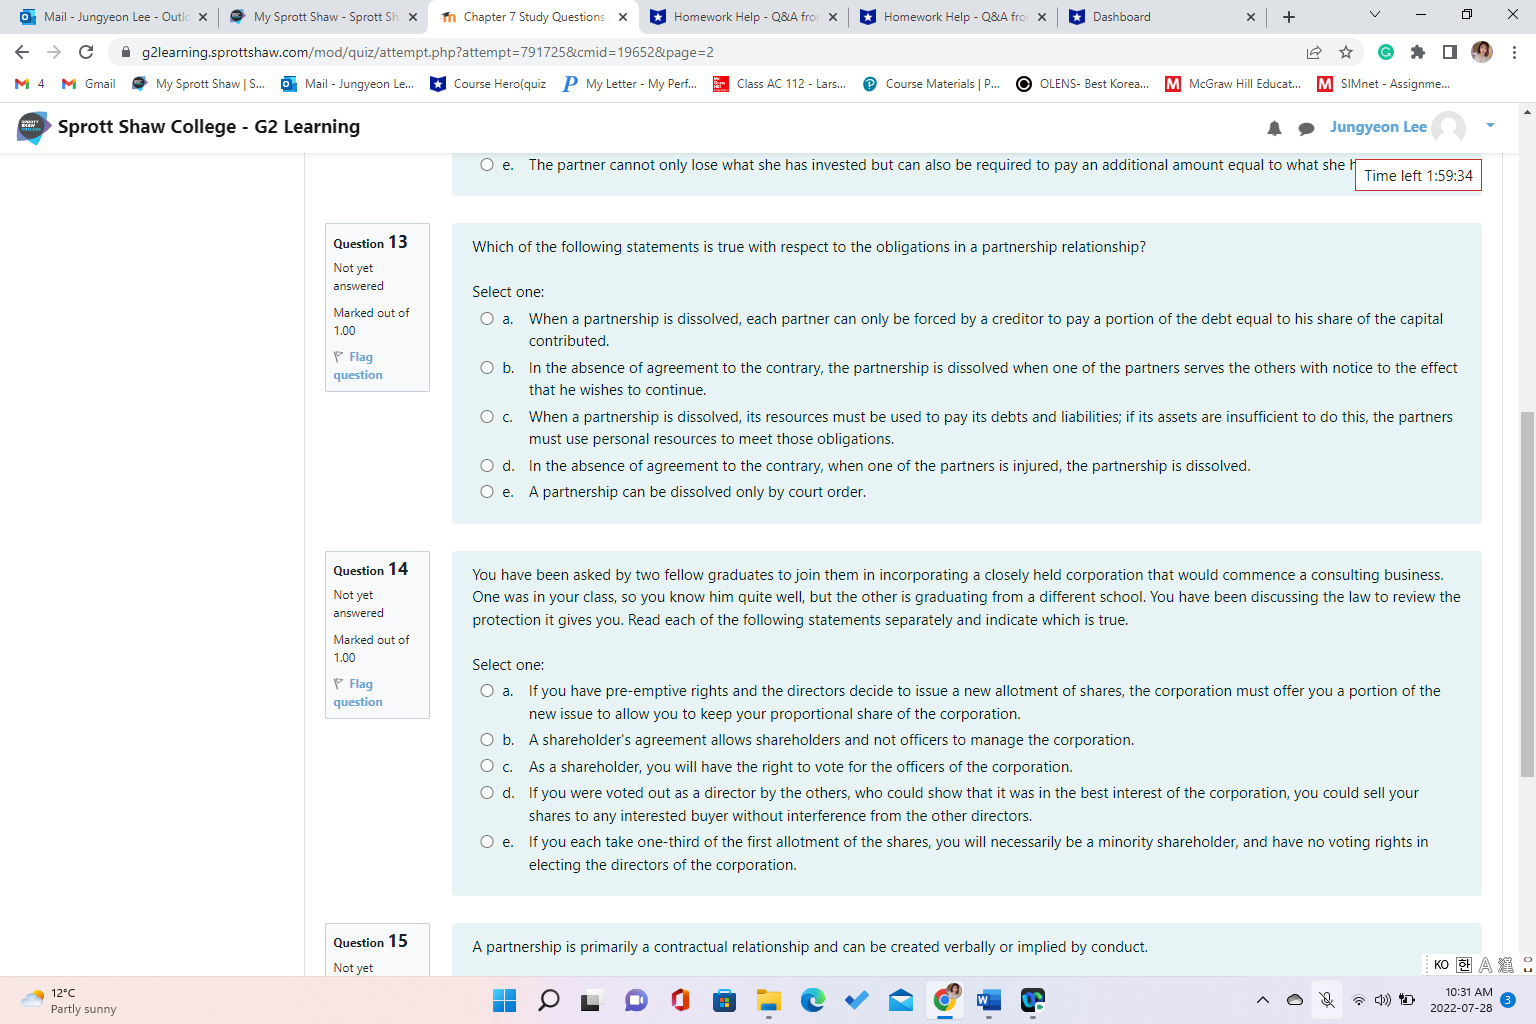1536x1024 pixels.
Task: Select answer e for Question 14
Action: 486,841
